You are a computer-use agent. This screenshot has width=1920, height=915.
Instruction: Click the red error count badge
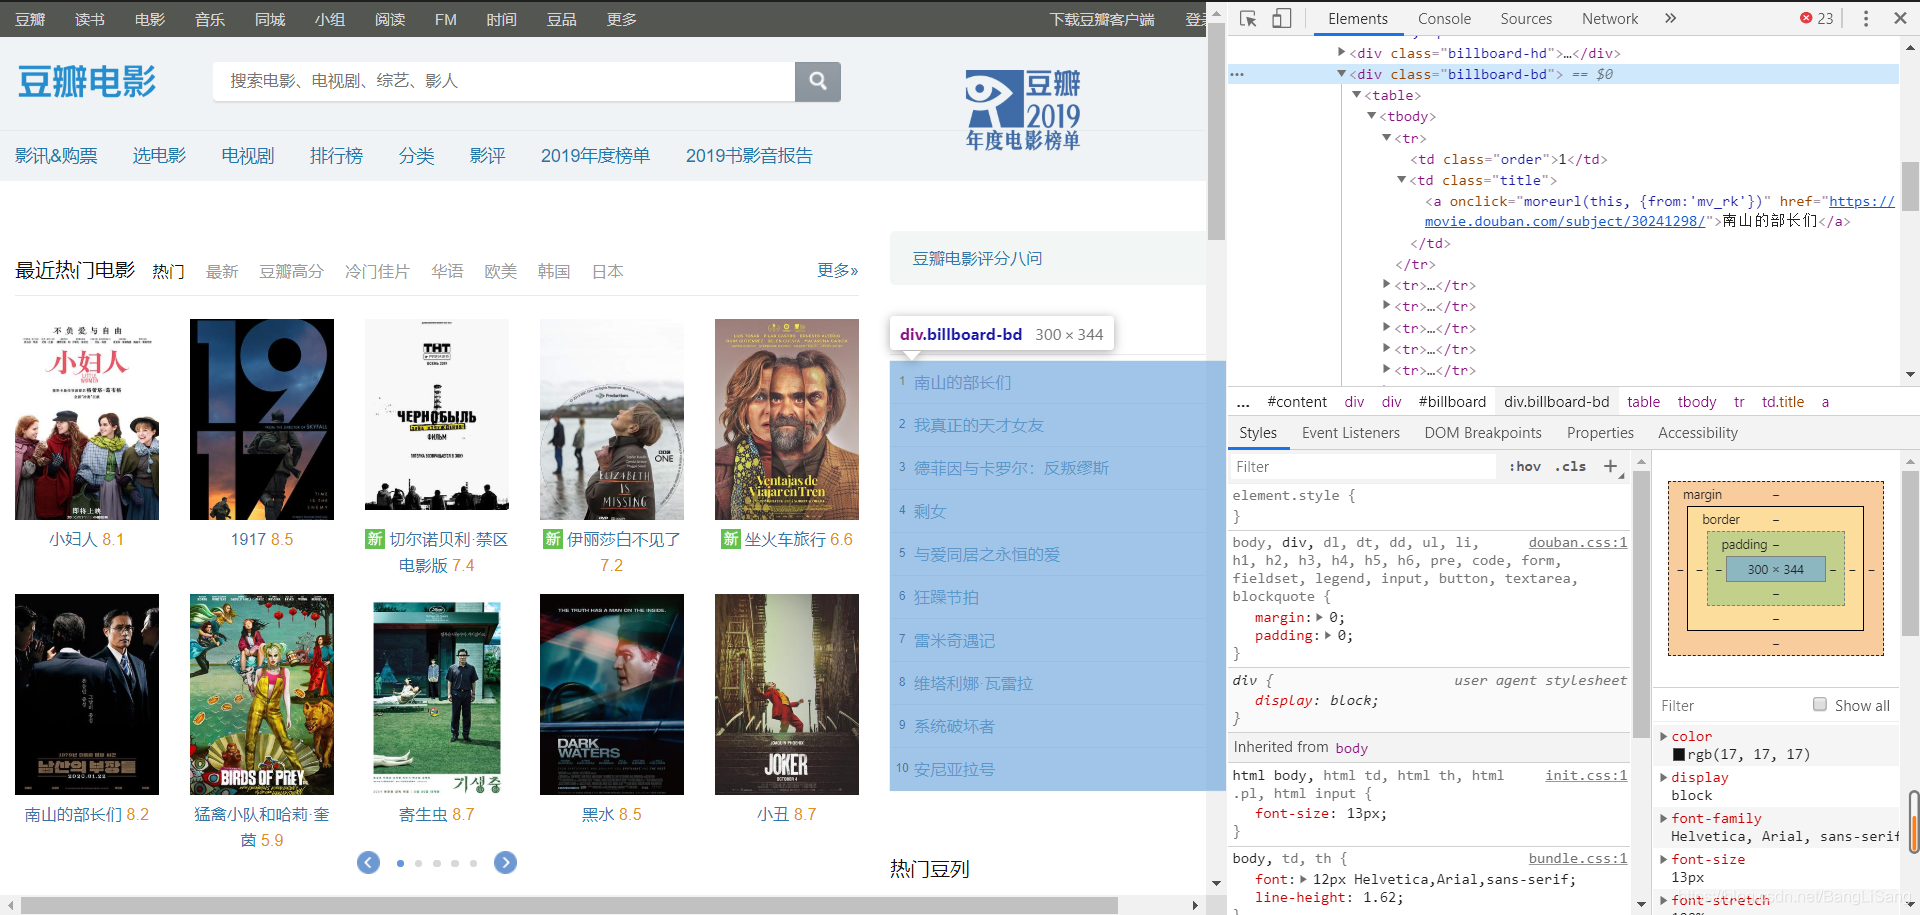tap(1816, 18)
